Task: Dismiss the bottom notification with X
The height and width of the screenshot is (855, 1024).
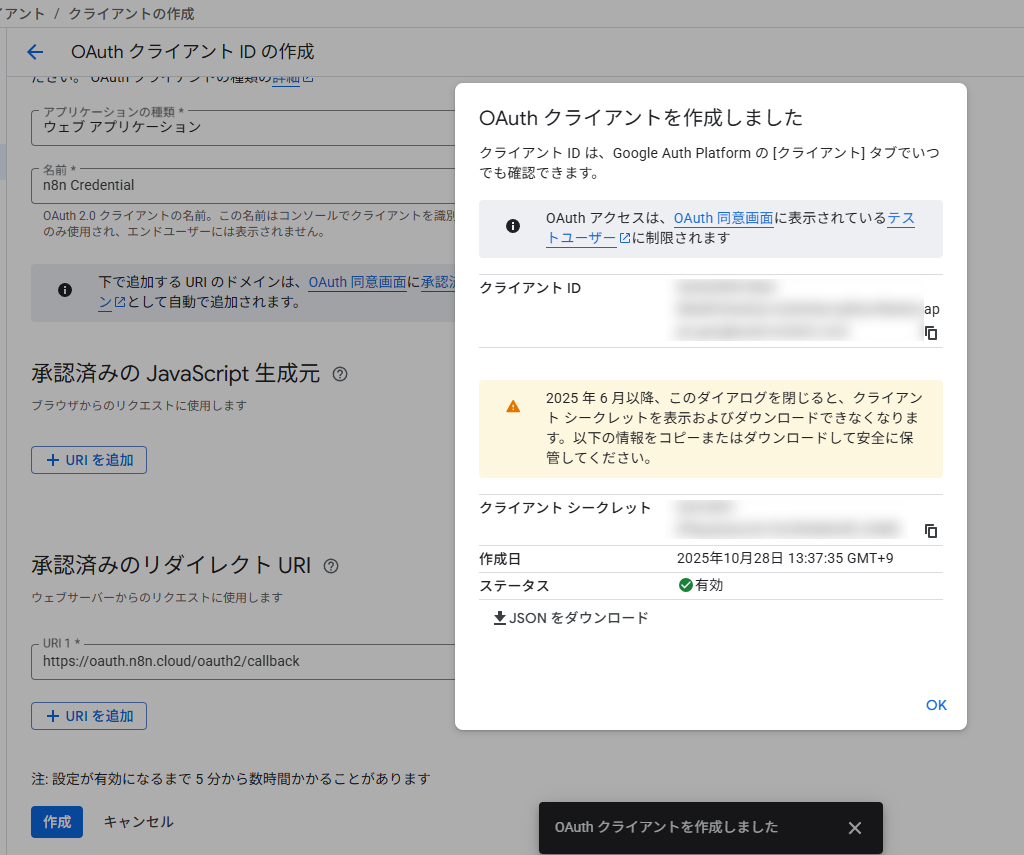Action: tap(854, 828)
